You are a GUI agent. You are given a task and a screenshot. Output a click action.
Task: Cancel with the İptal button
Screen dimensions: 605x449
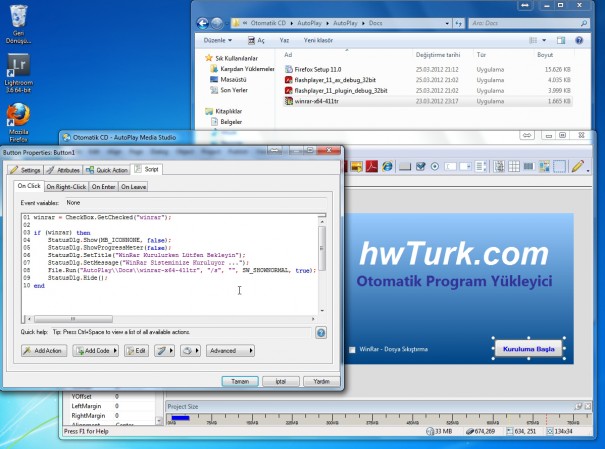(x=281, y=381)
